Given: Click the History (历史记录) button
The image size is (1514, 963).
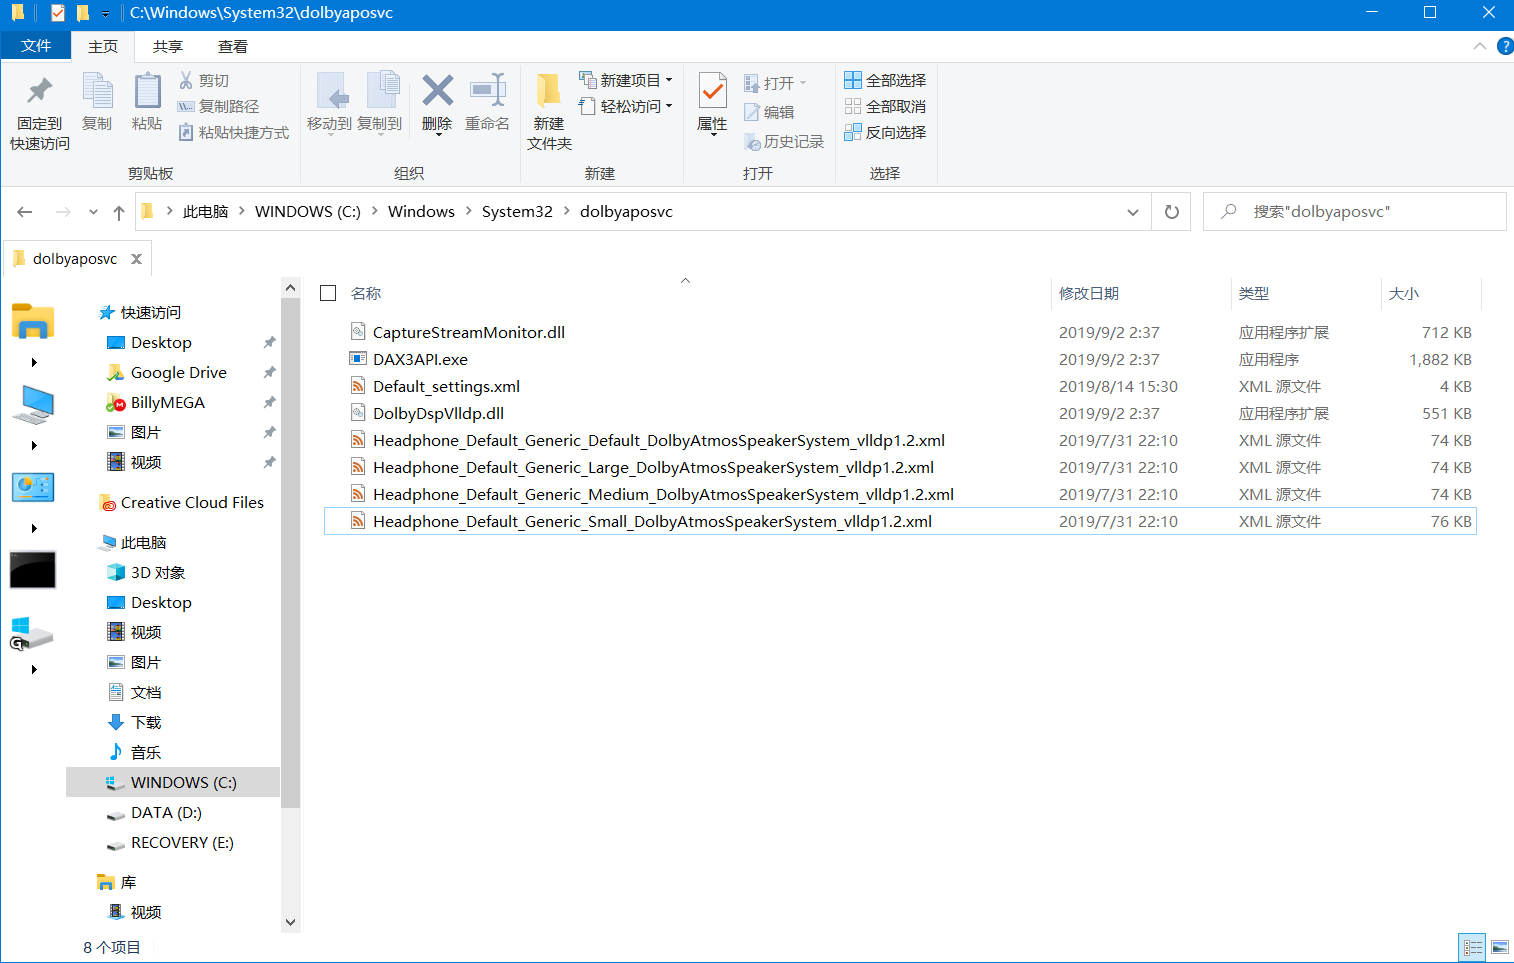Looking at the screenshot, I should [784, 142].
